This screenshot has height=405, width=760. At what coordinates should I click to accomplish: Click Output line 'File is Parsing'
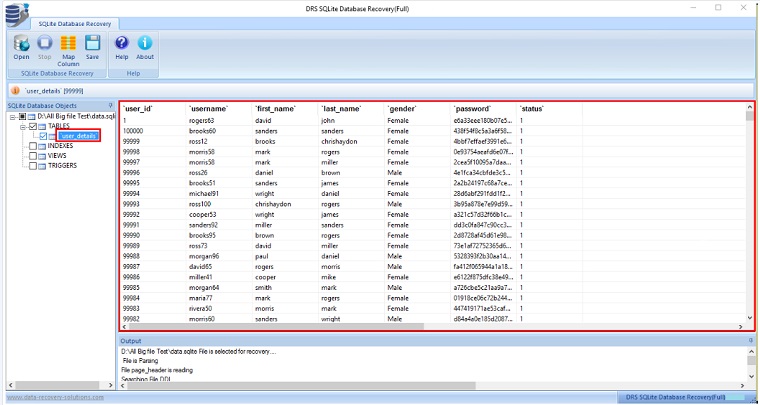[141, 360]
